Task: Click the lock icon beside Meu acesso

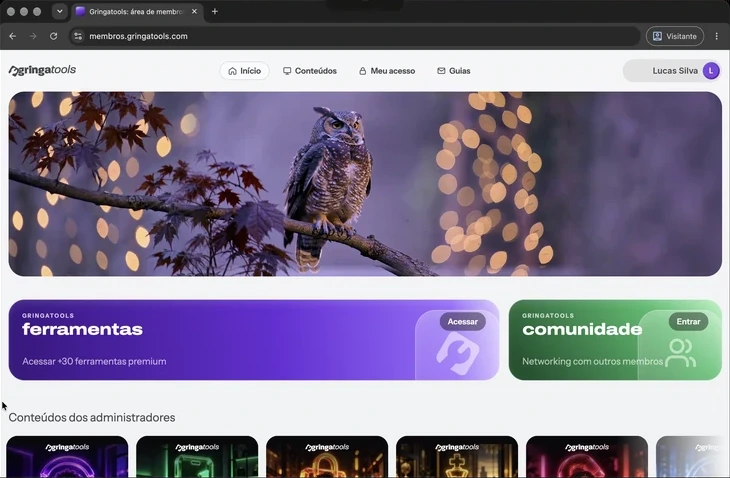Action: pos(362,71)
